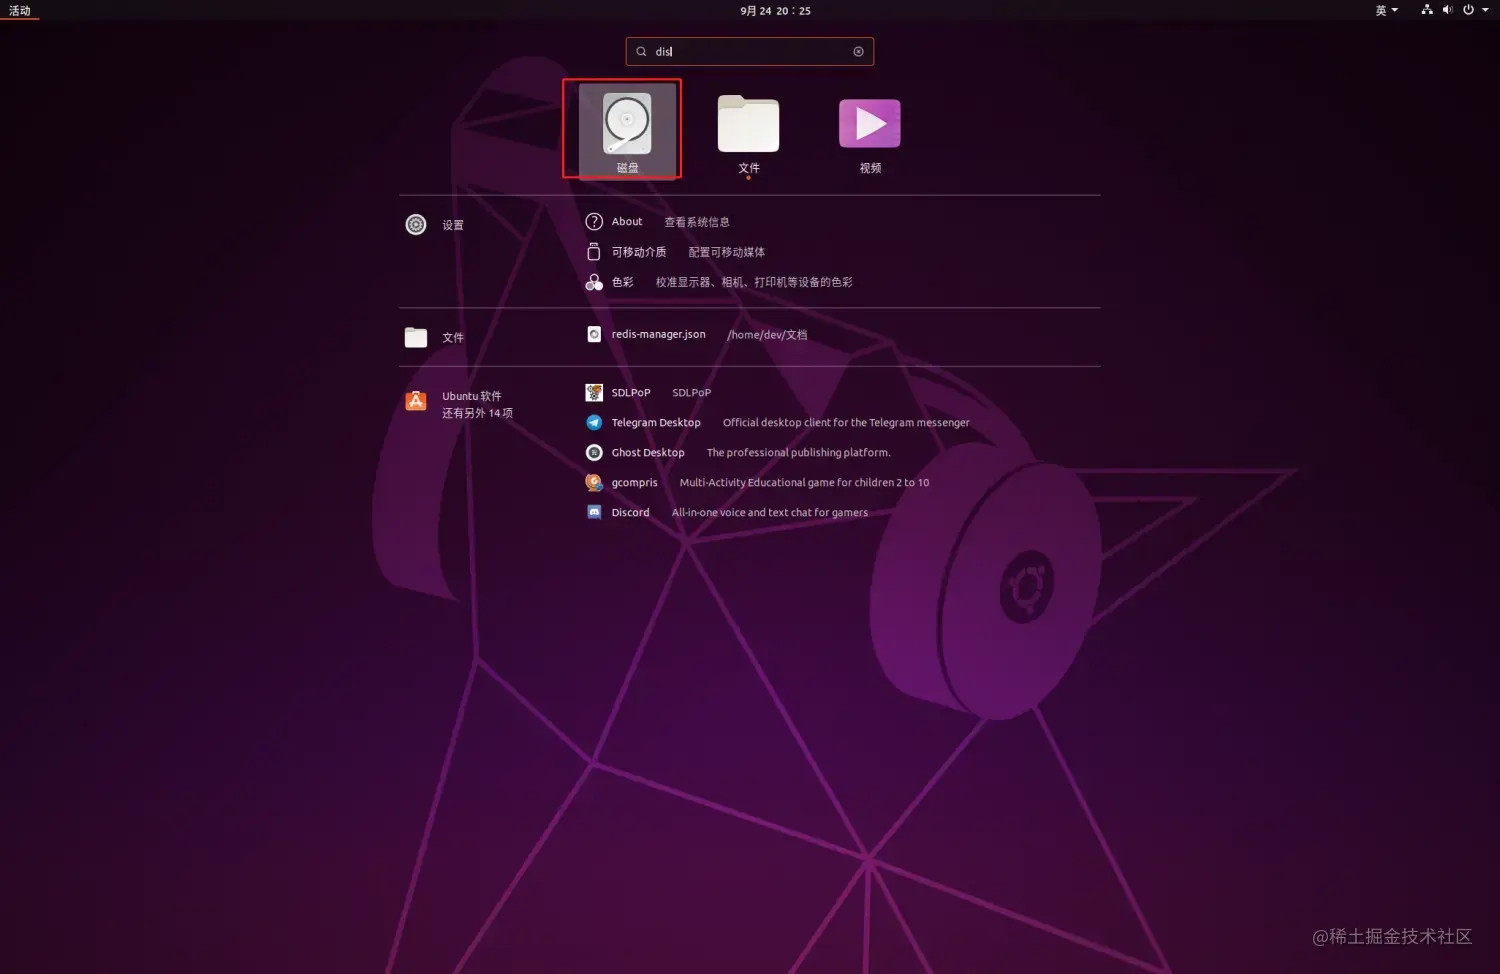The image size is (1500, 974).
Task: Click the '设置' provider label
Action: pyautogui.click(x=453, y=225)
